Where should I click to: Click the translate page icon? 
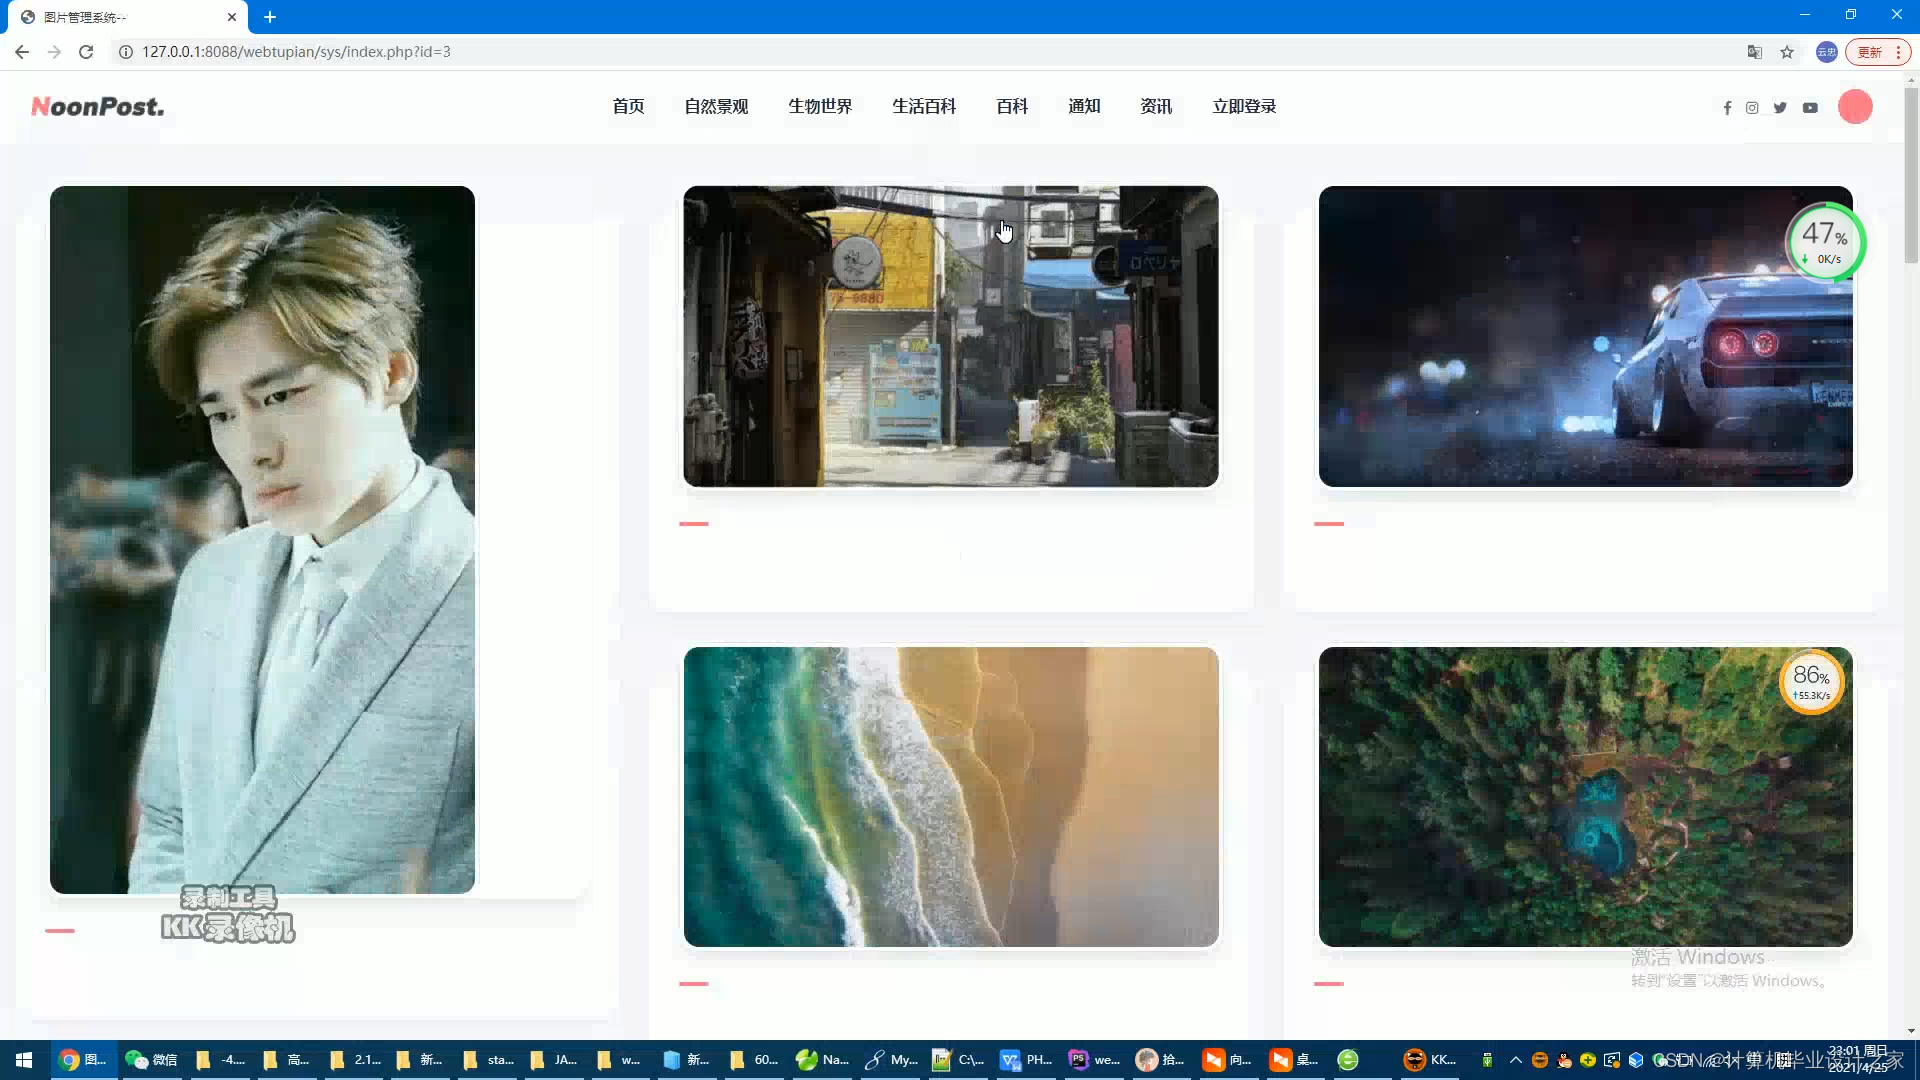(1754, 52)
